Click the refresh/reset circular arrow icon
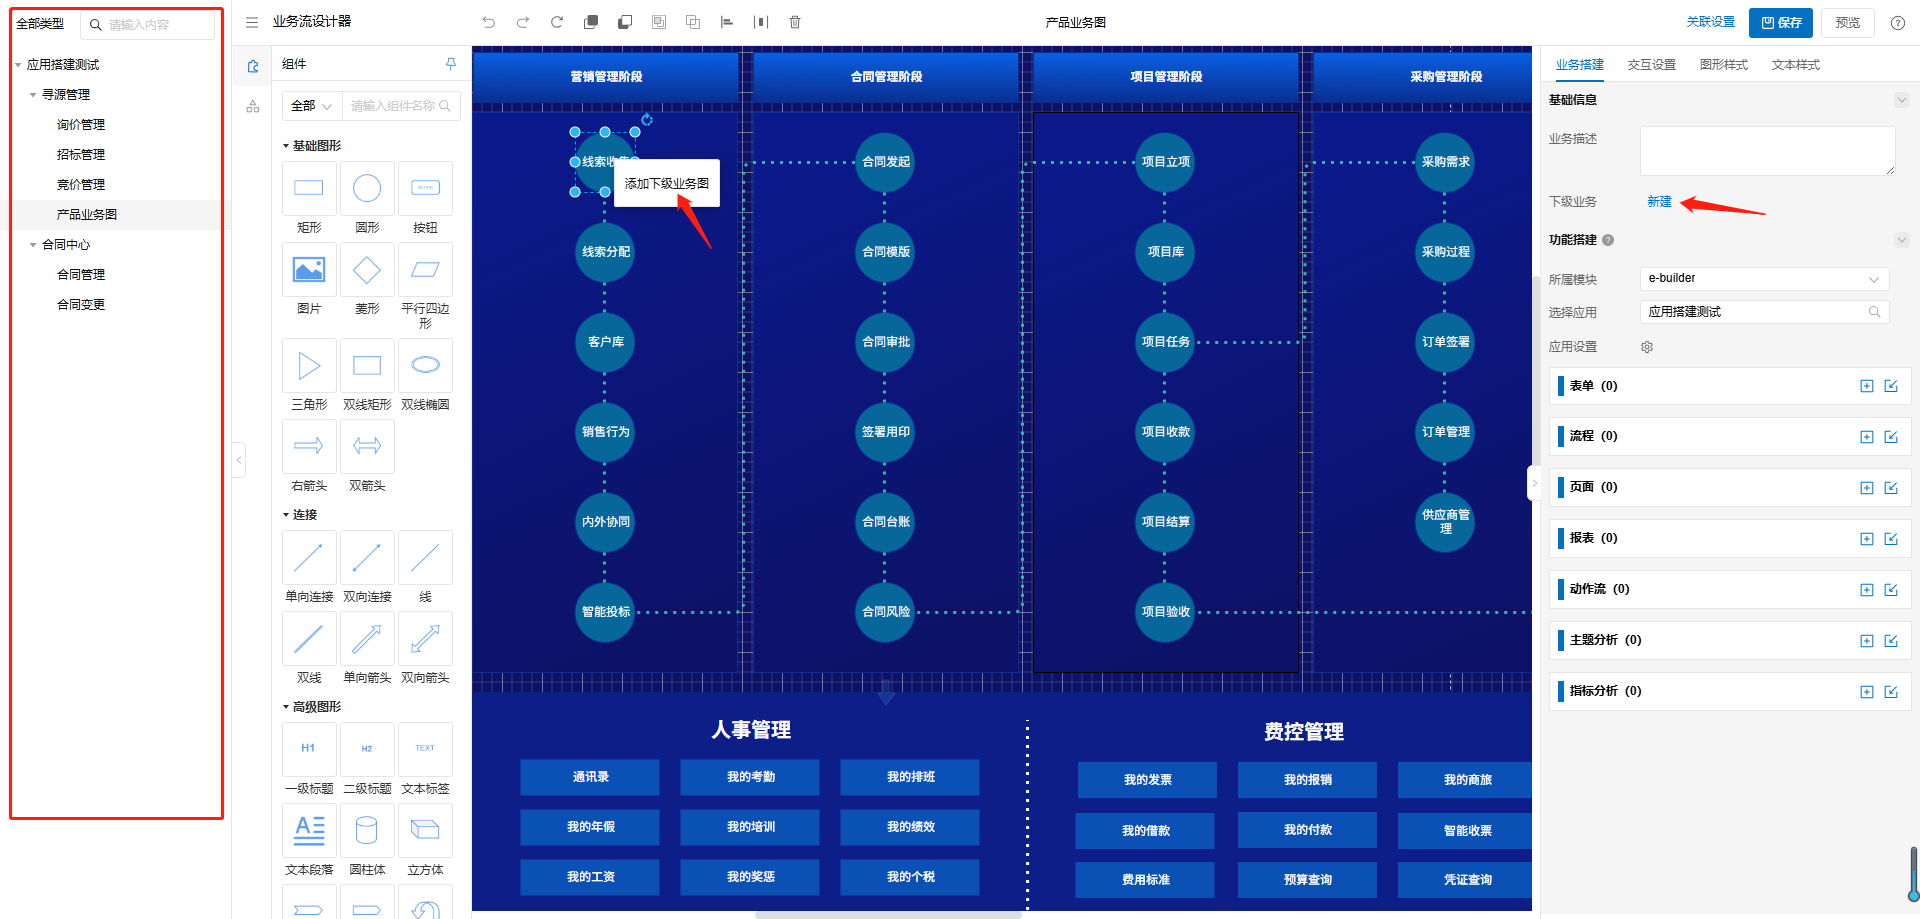Screen dimensions: 1920x919 point(557,22)
